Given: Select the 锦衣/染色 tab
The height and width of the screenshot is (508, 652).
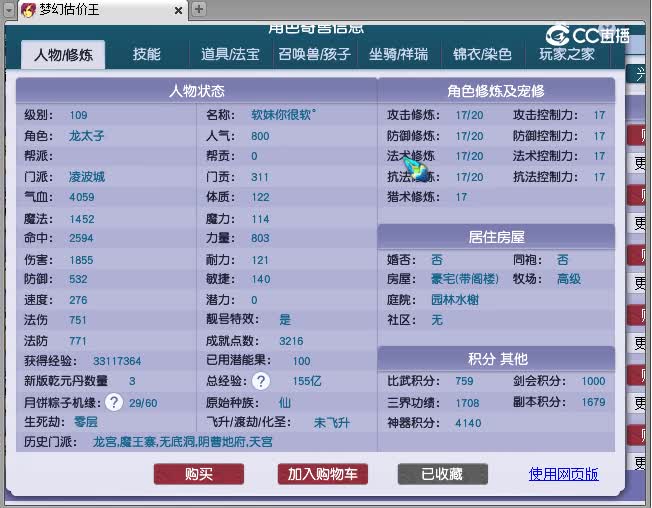Looking at the screenshot, I should pos(482,54).
